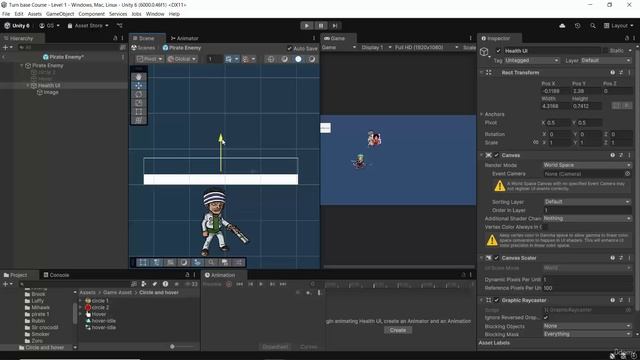Image resolution: width=640 pixels, height=360 pixels.
Task: Open the Pivot mode dropdown in Scene
Action: pos(149,59)
